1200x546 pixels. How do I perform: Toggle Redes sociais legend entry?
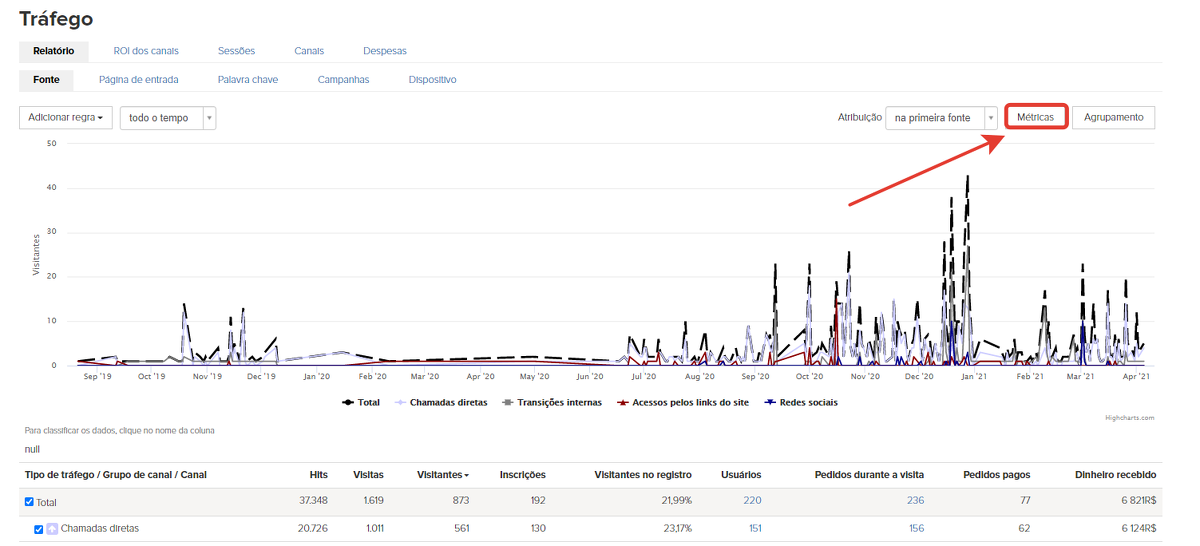(801, 402)
